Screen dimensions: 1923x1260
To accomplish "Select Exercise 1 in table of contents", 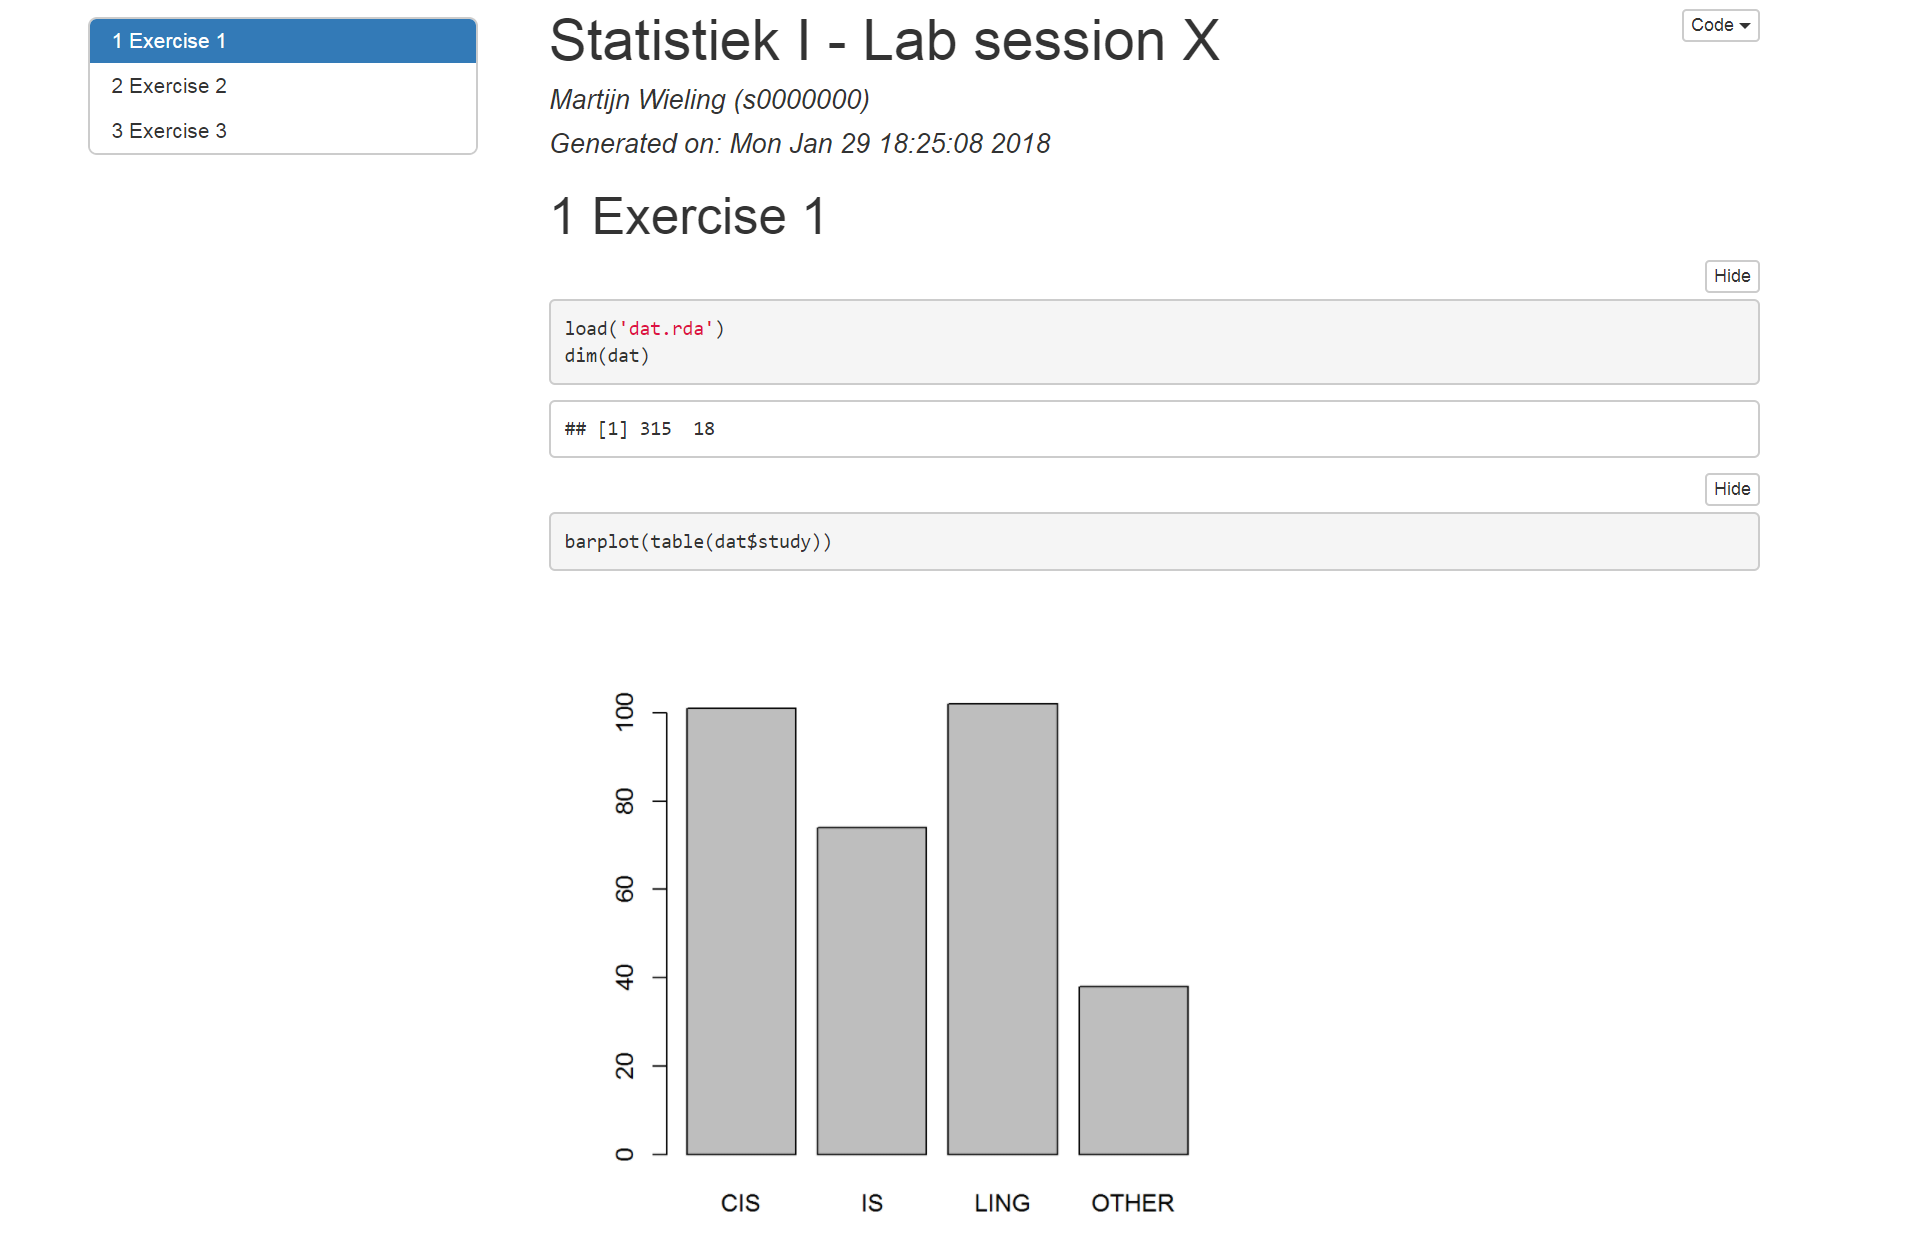I will [283, 41].
